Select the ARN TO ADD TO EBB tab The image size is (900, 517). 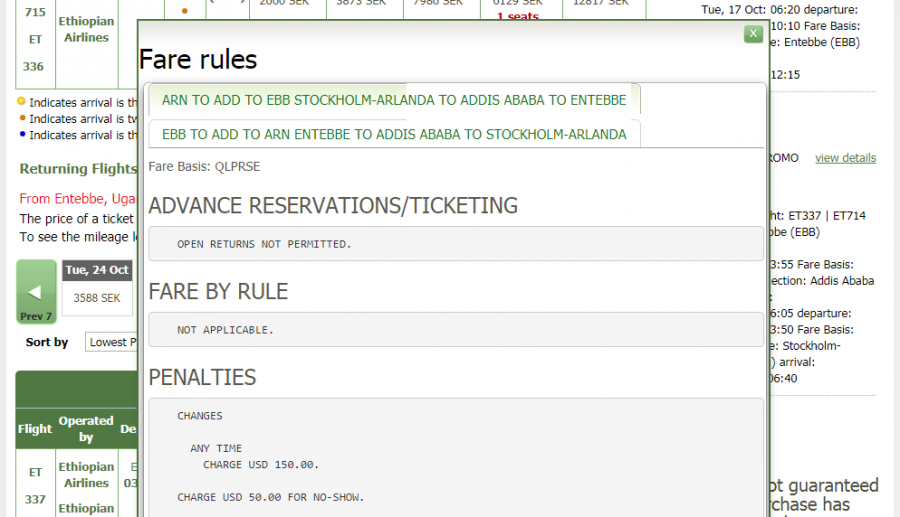(x=394, y=100)
